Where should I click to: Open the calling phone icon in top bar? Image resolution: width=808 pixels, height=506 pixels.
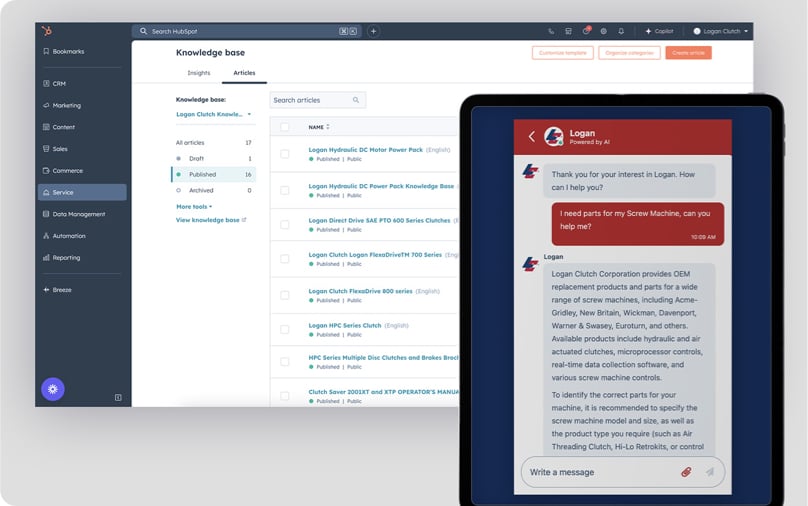coord(551,31)
